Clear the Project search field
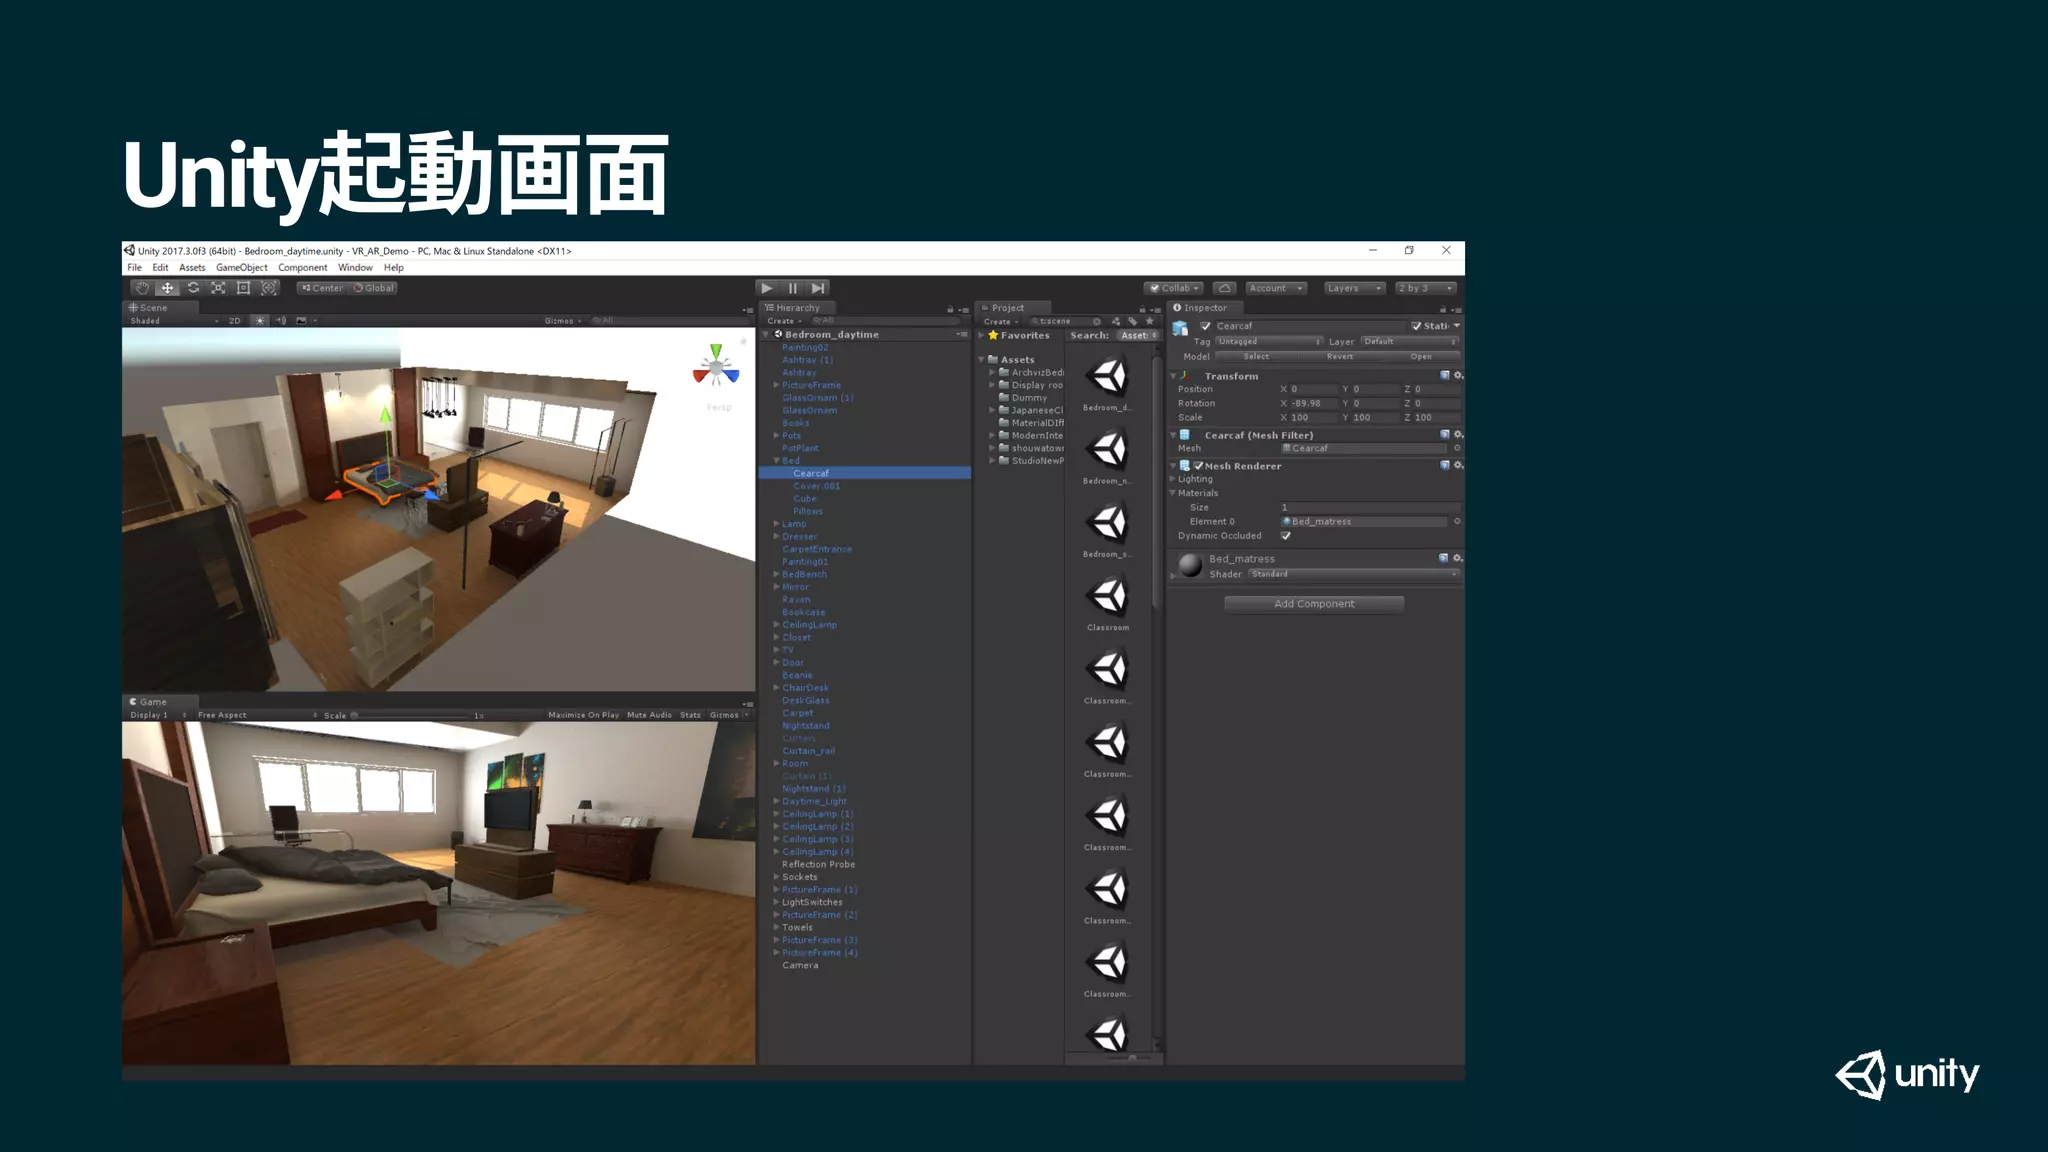 click(x=1097, y=321)
